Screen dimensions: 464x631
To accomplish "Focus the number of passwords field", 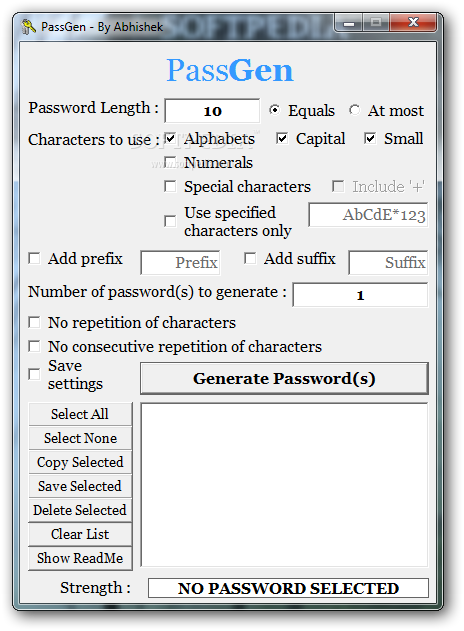I will click(x=360, y=295).
